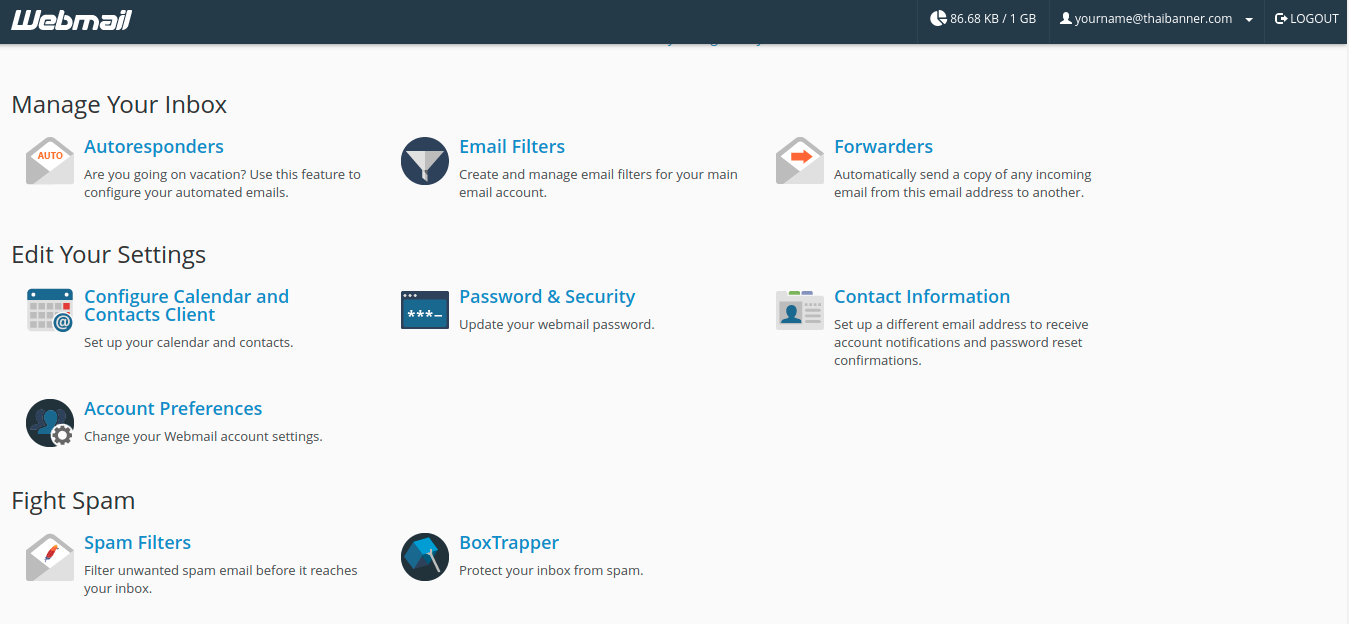
Task: Click the Autoresponders envelope icon
Action: point(50,161)
